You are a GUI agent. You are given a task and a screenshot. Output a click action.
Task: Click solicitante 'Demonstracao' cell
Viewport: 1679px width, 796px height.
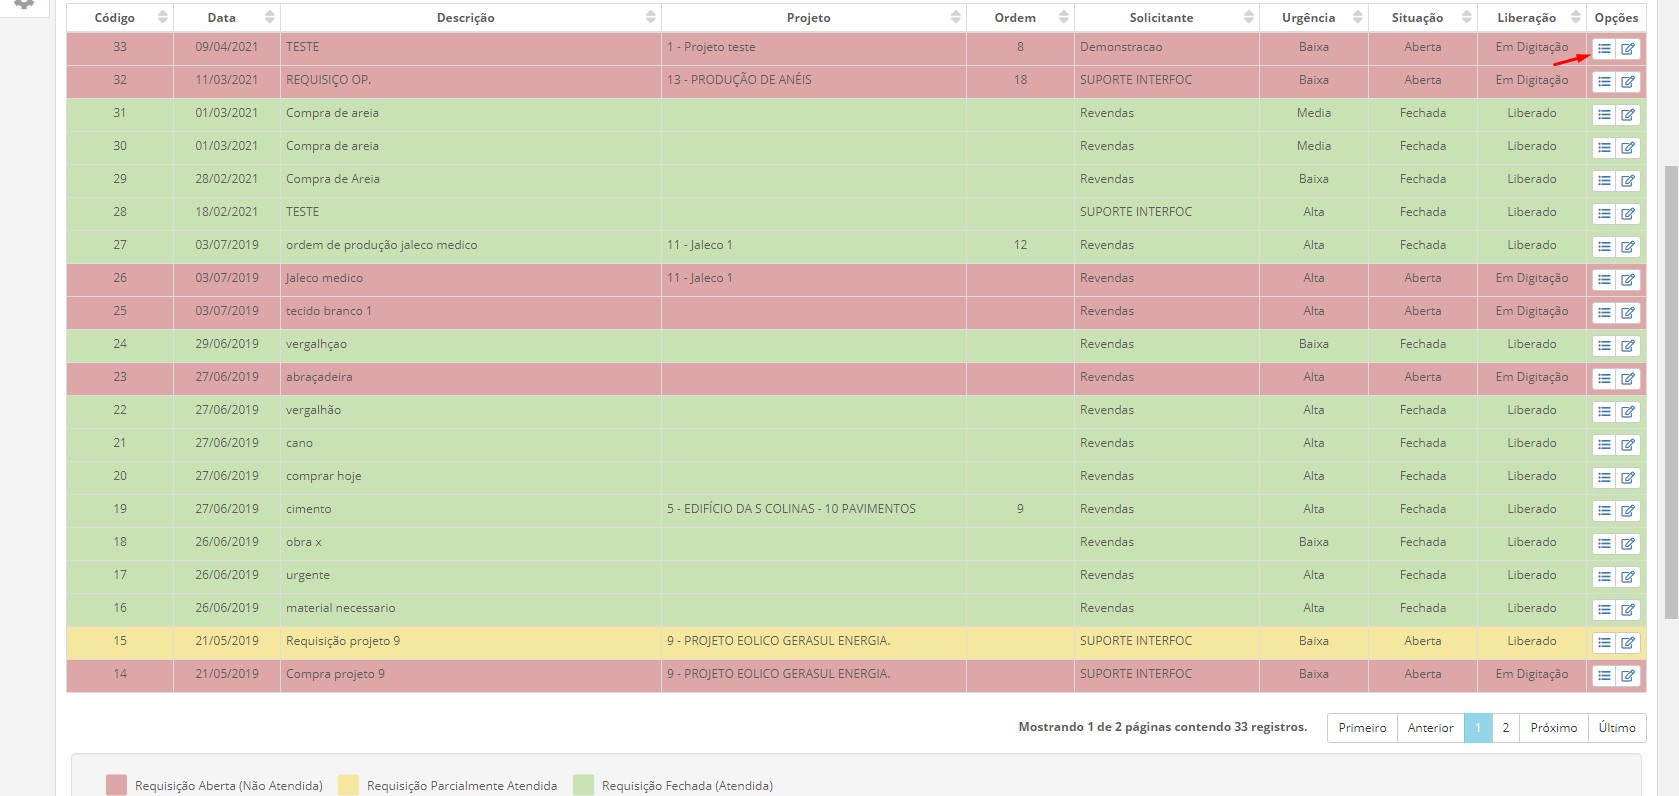(x=1167, y=47)
